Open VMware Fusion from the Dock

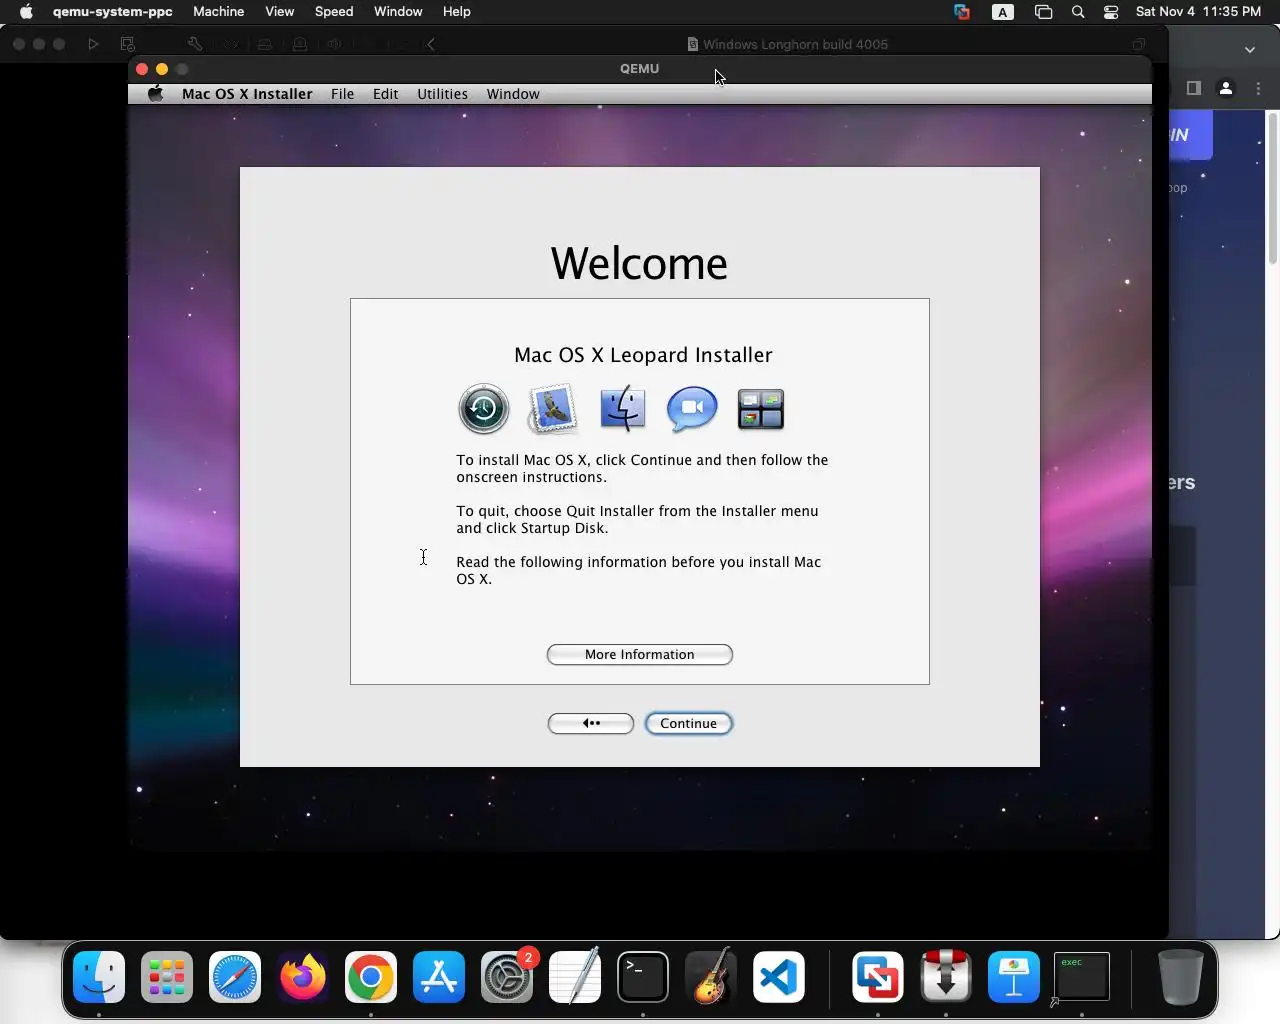coord(878,976)
